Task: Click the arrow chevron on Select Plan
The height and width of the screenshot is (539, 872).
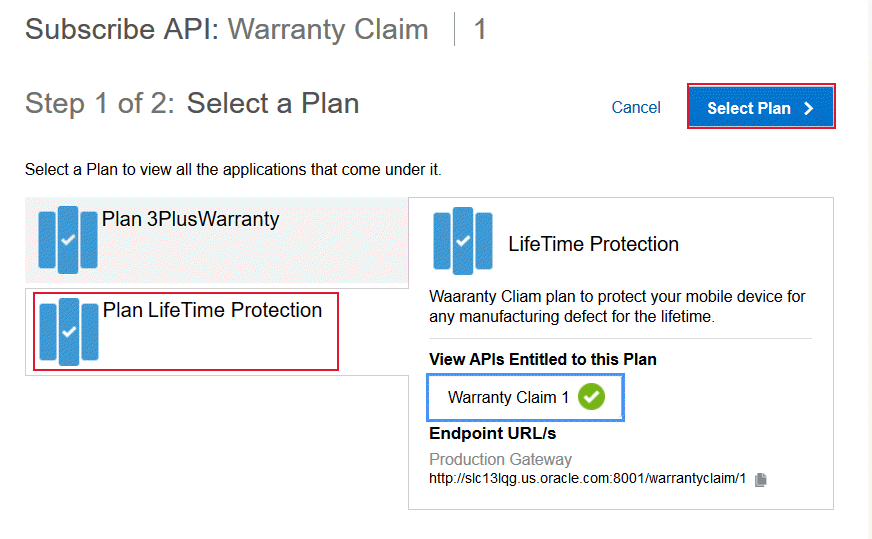Action: [809, 108]
